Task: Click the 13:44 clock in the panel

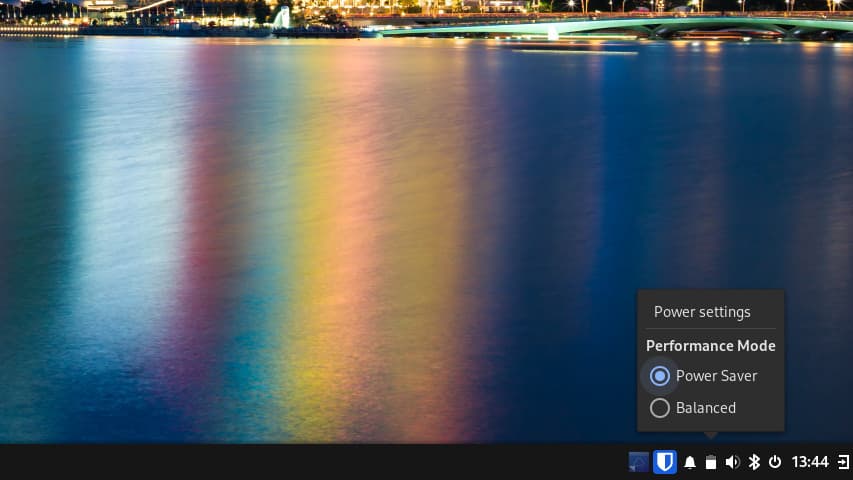Action: tap(810, 462)
